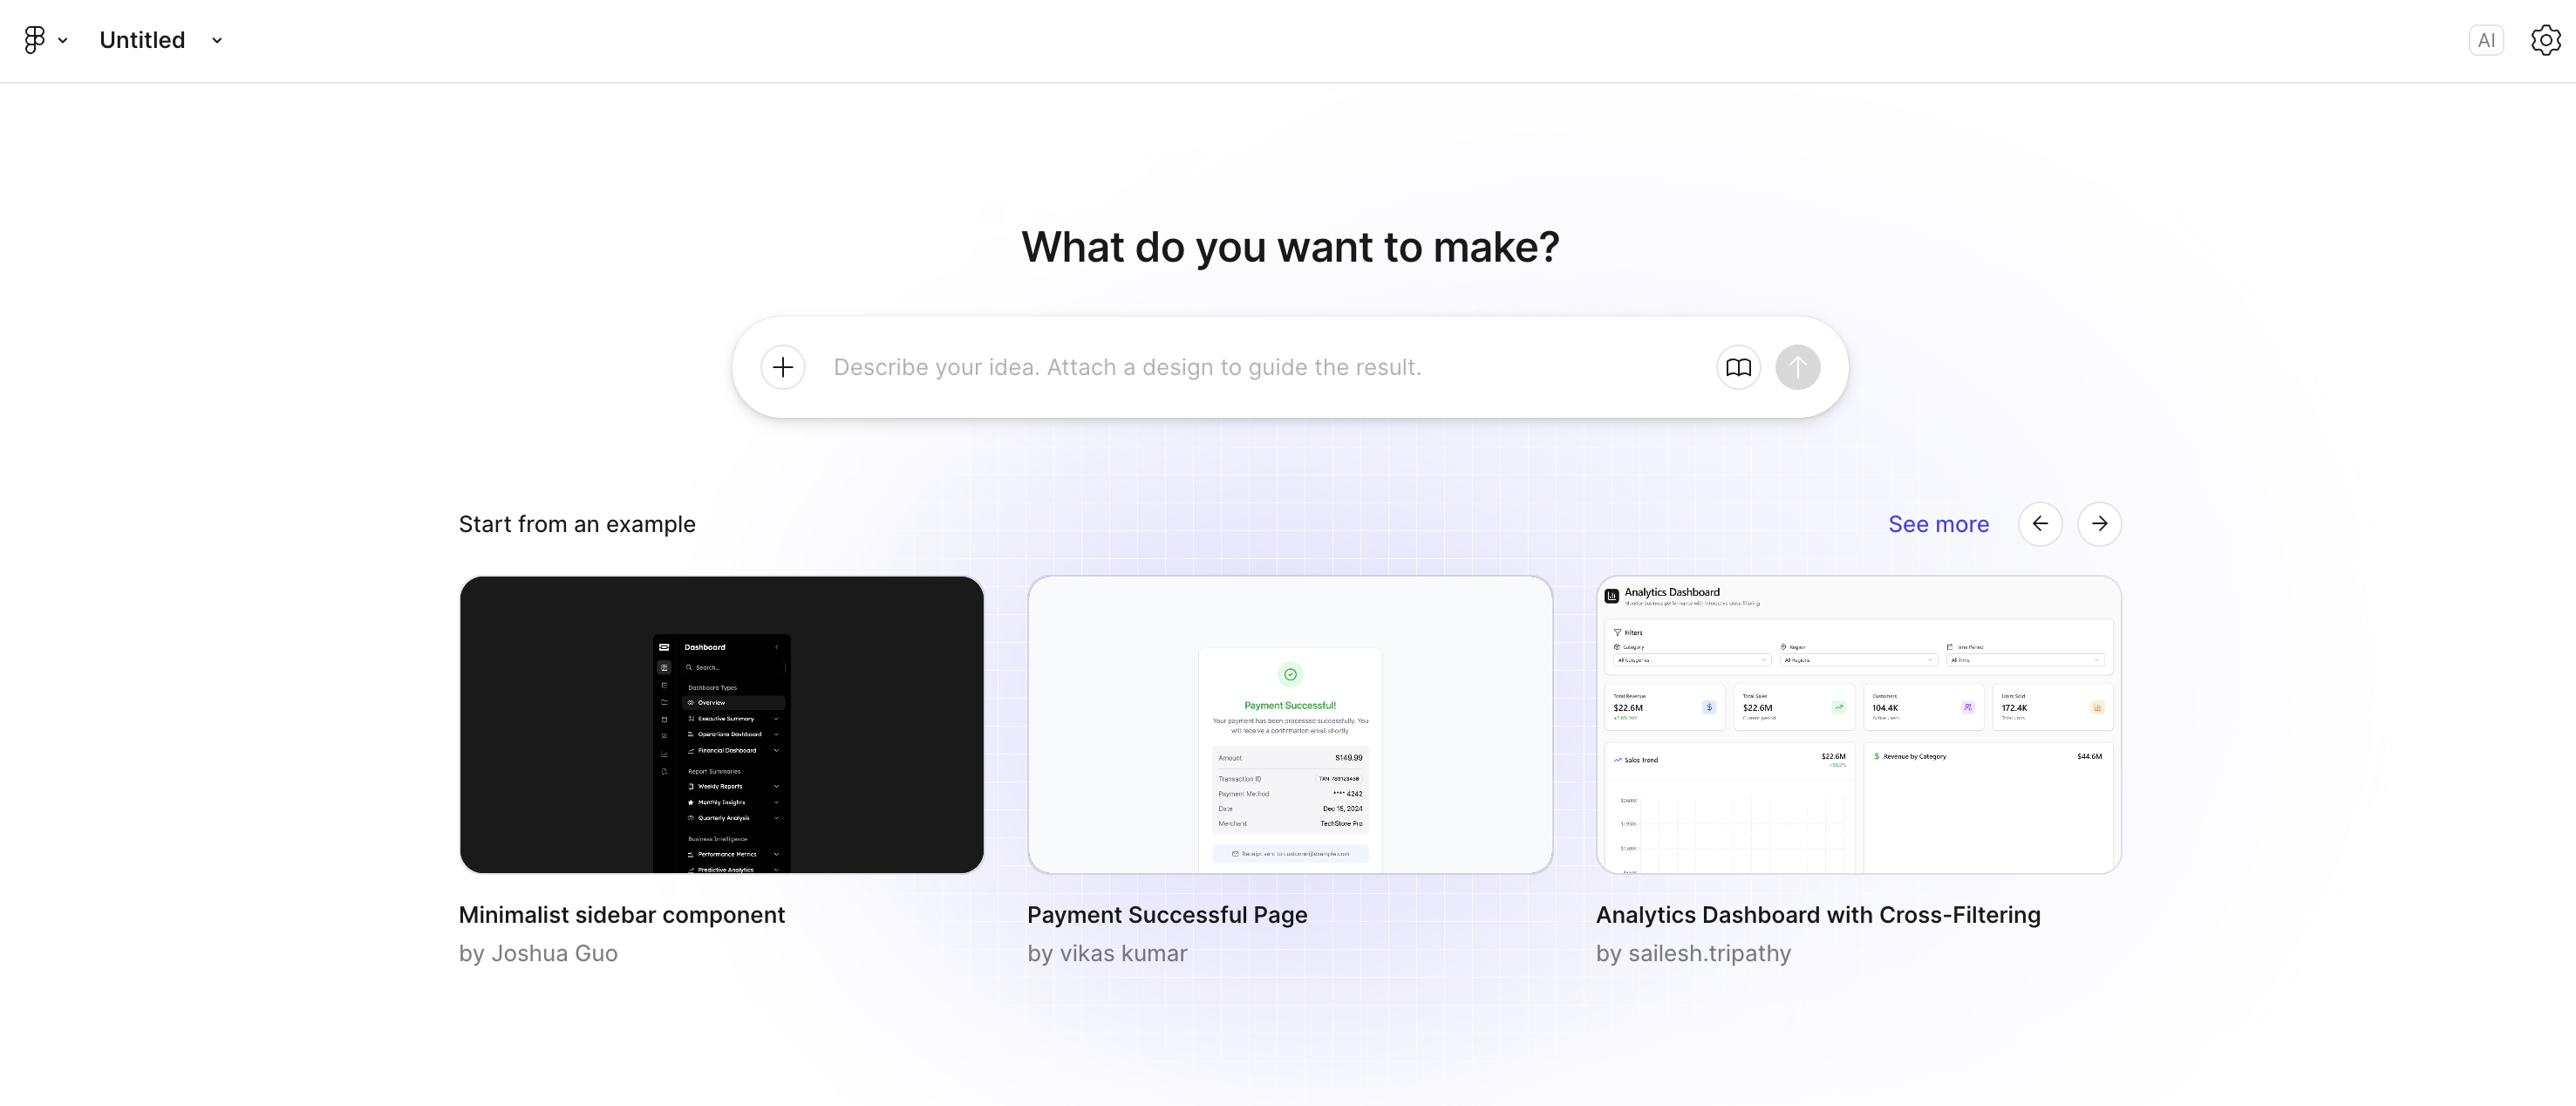The height and width of the screenshot is (1106, 2576).
Task: Open the Figma main menu logo
Action: pyautogui.click(x=34, y=39)
